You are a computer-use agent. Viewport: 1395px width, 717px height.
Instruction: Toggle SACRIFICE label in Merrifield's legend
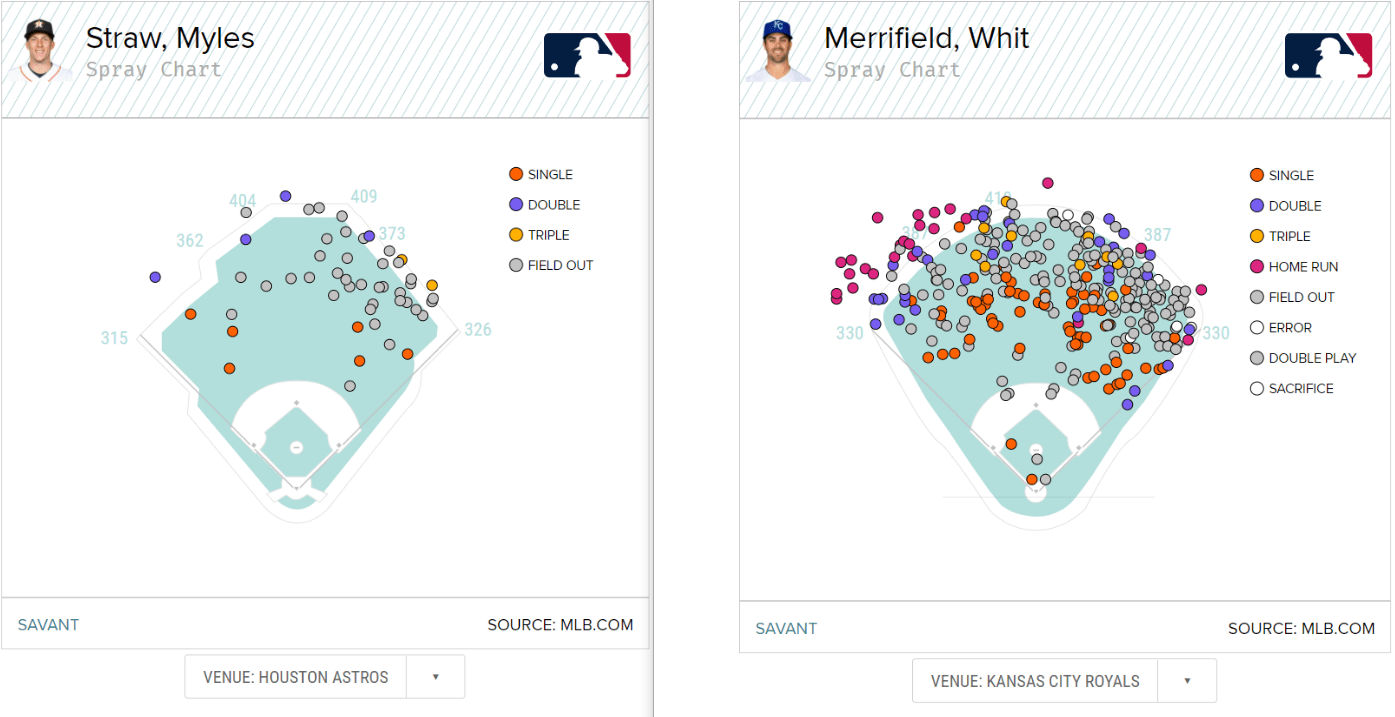tap(1301, 389)
